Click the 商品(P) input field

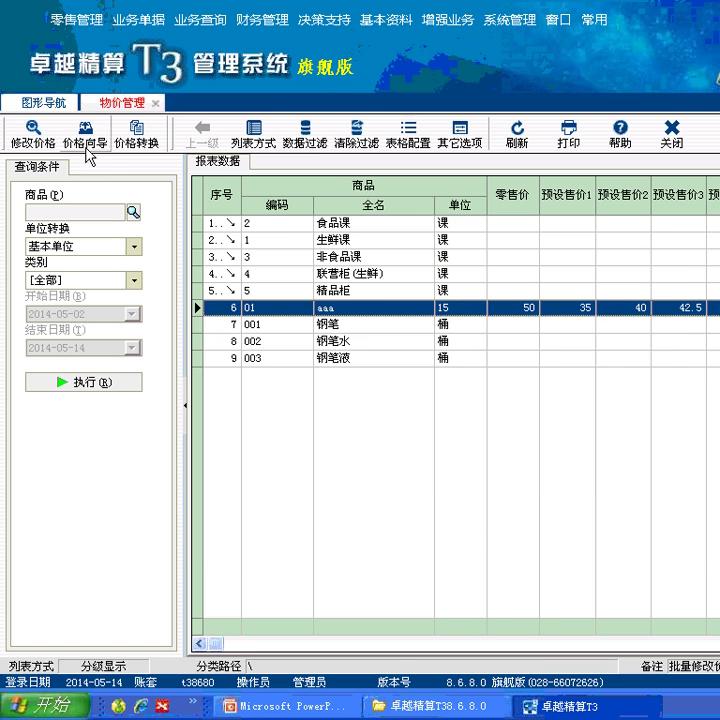pos(75,212)
